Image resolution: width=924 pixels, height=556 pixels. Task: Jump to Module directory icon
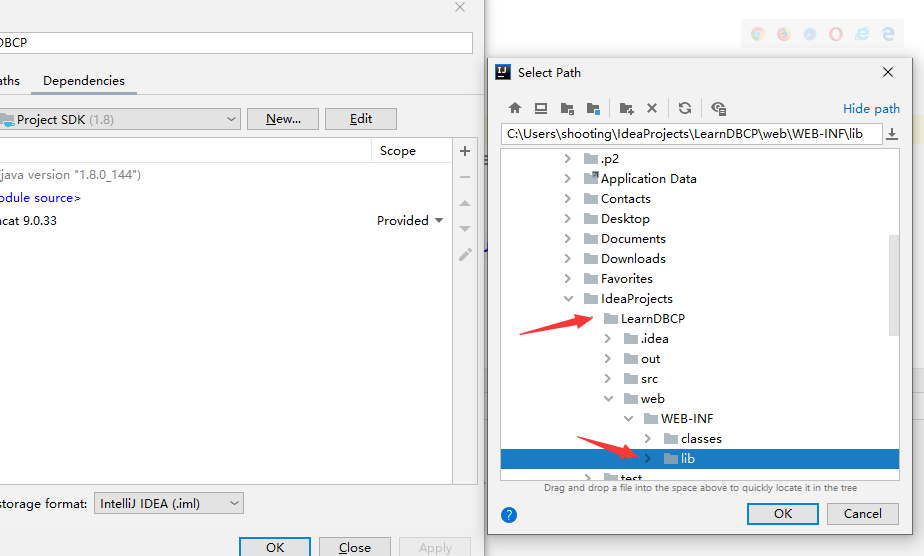(593, 108)
